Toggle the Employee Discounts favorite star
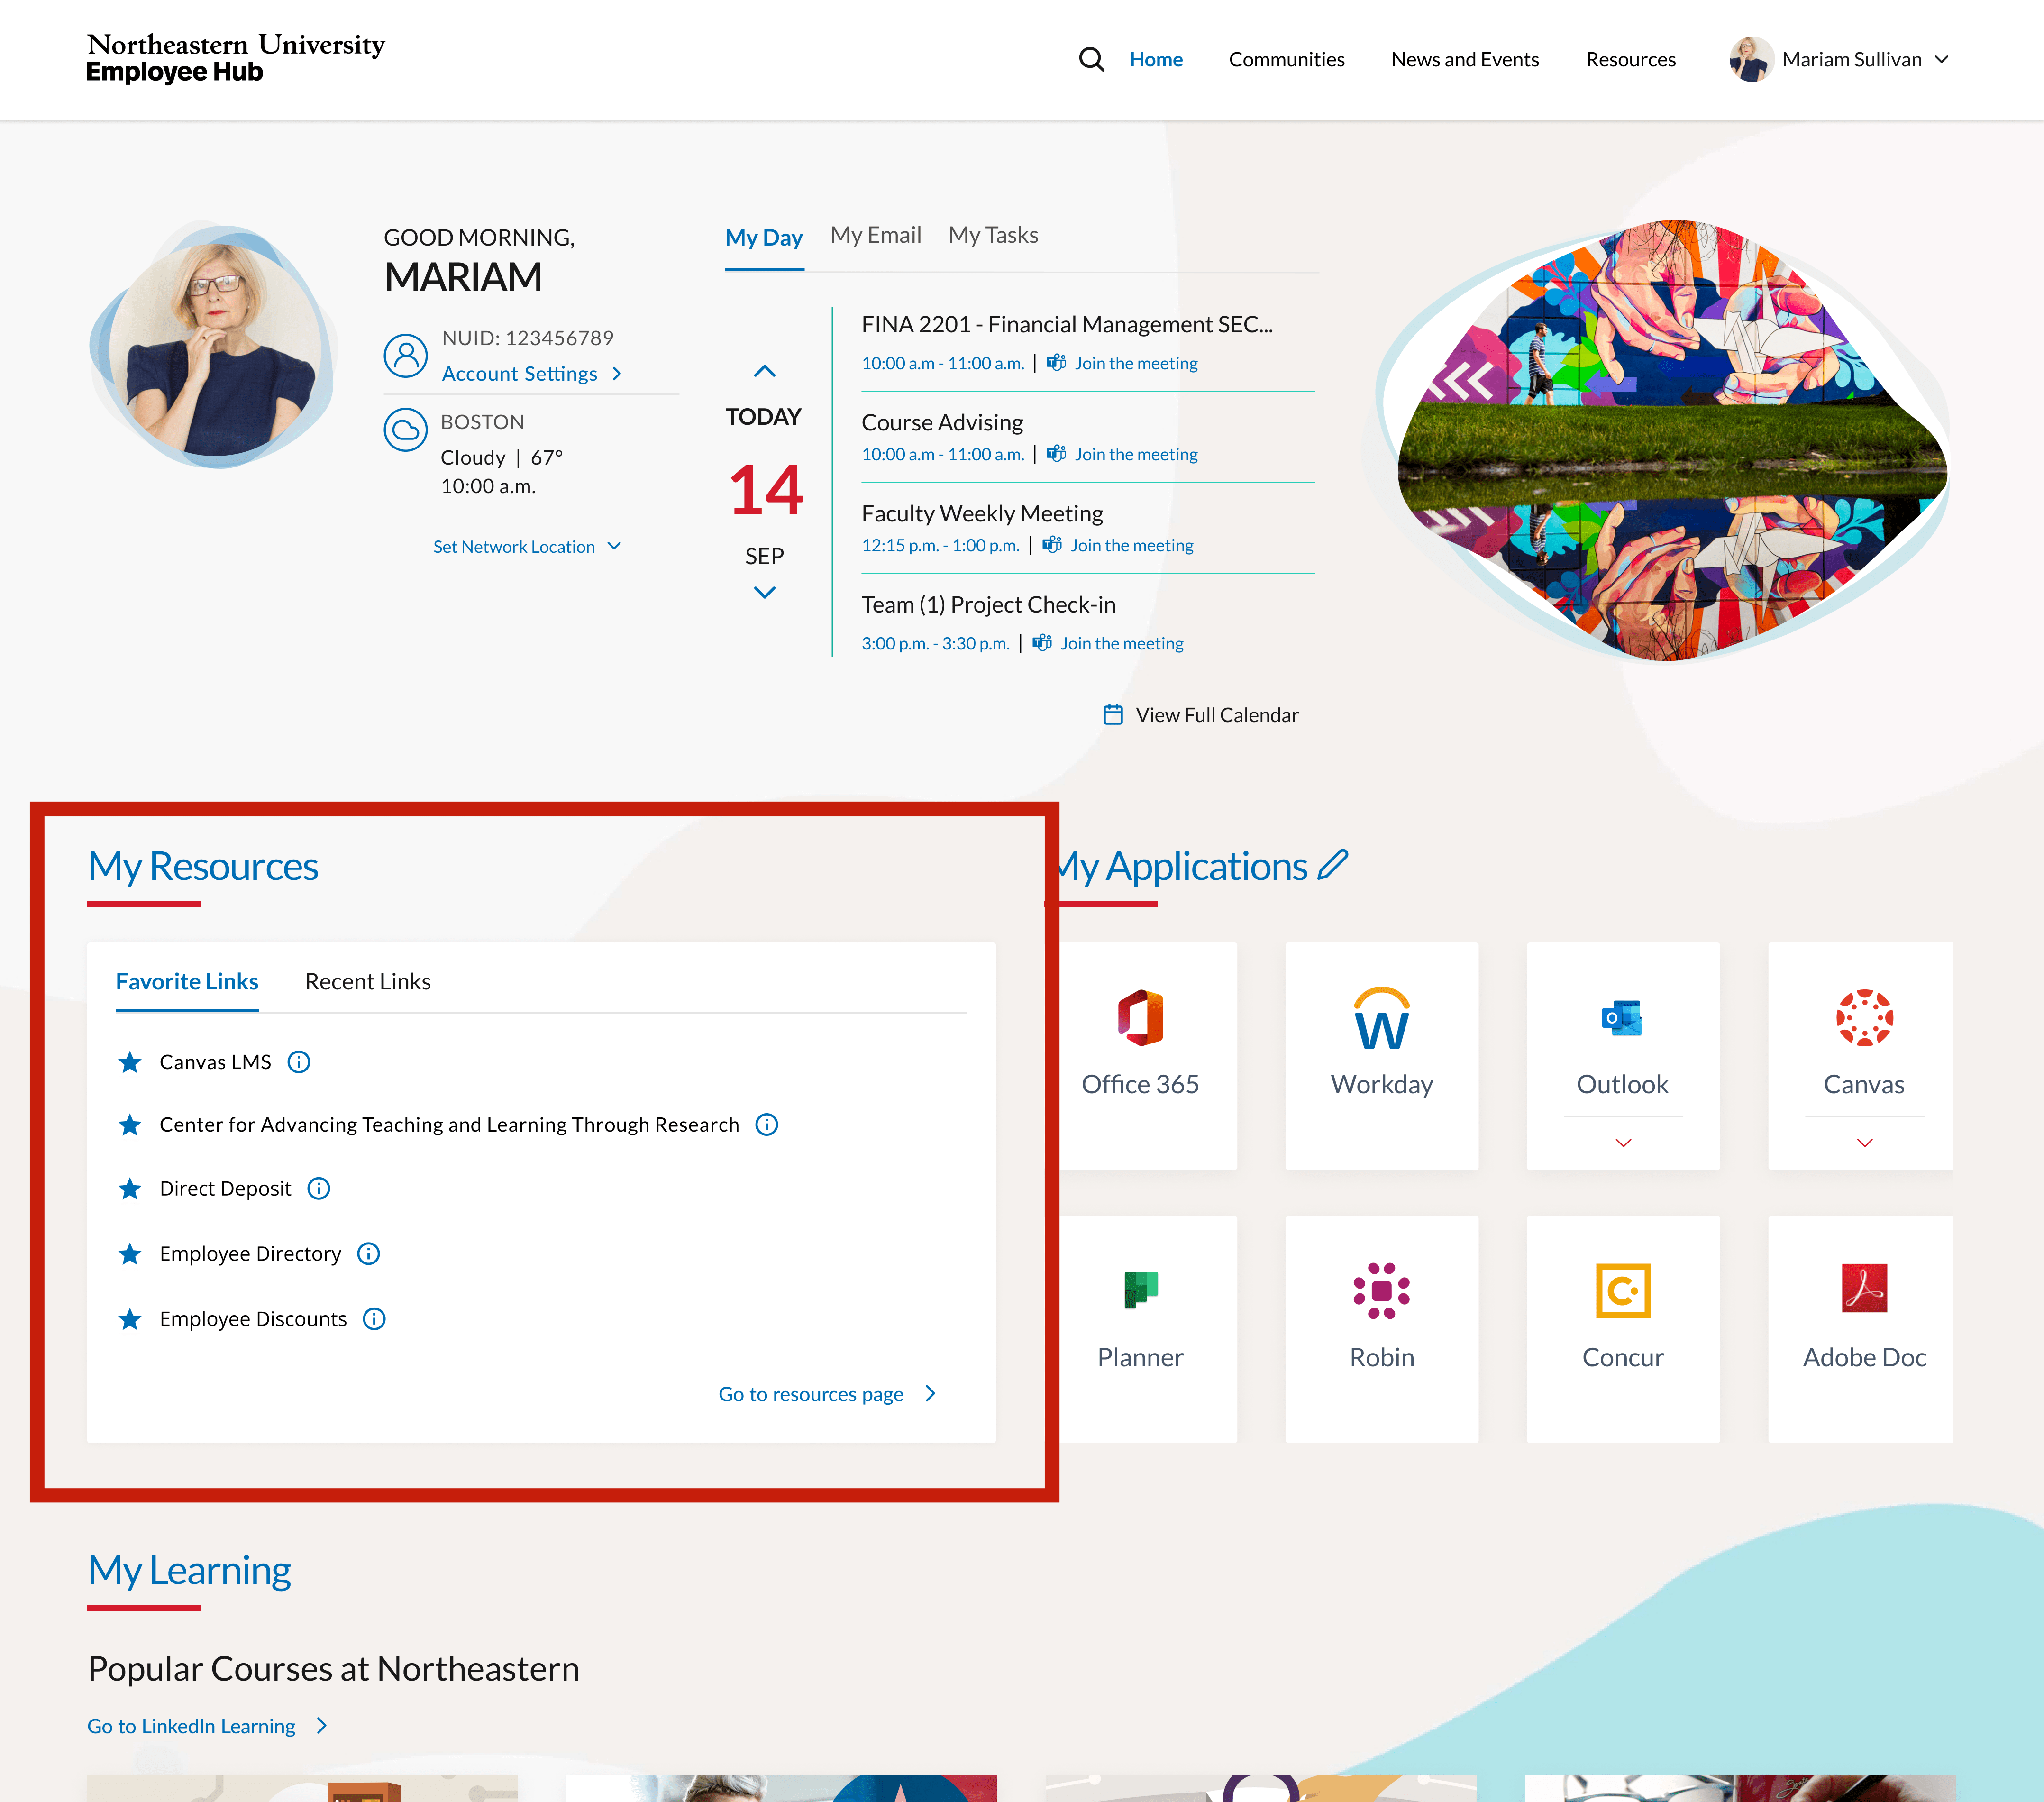Viewport: 2044px width, 1802px height. coord(130,1319)
